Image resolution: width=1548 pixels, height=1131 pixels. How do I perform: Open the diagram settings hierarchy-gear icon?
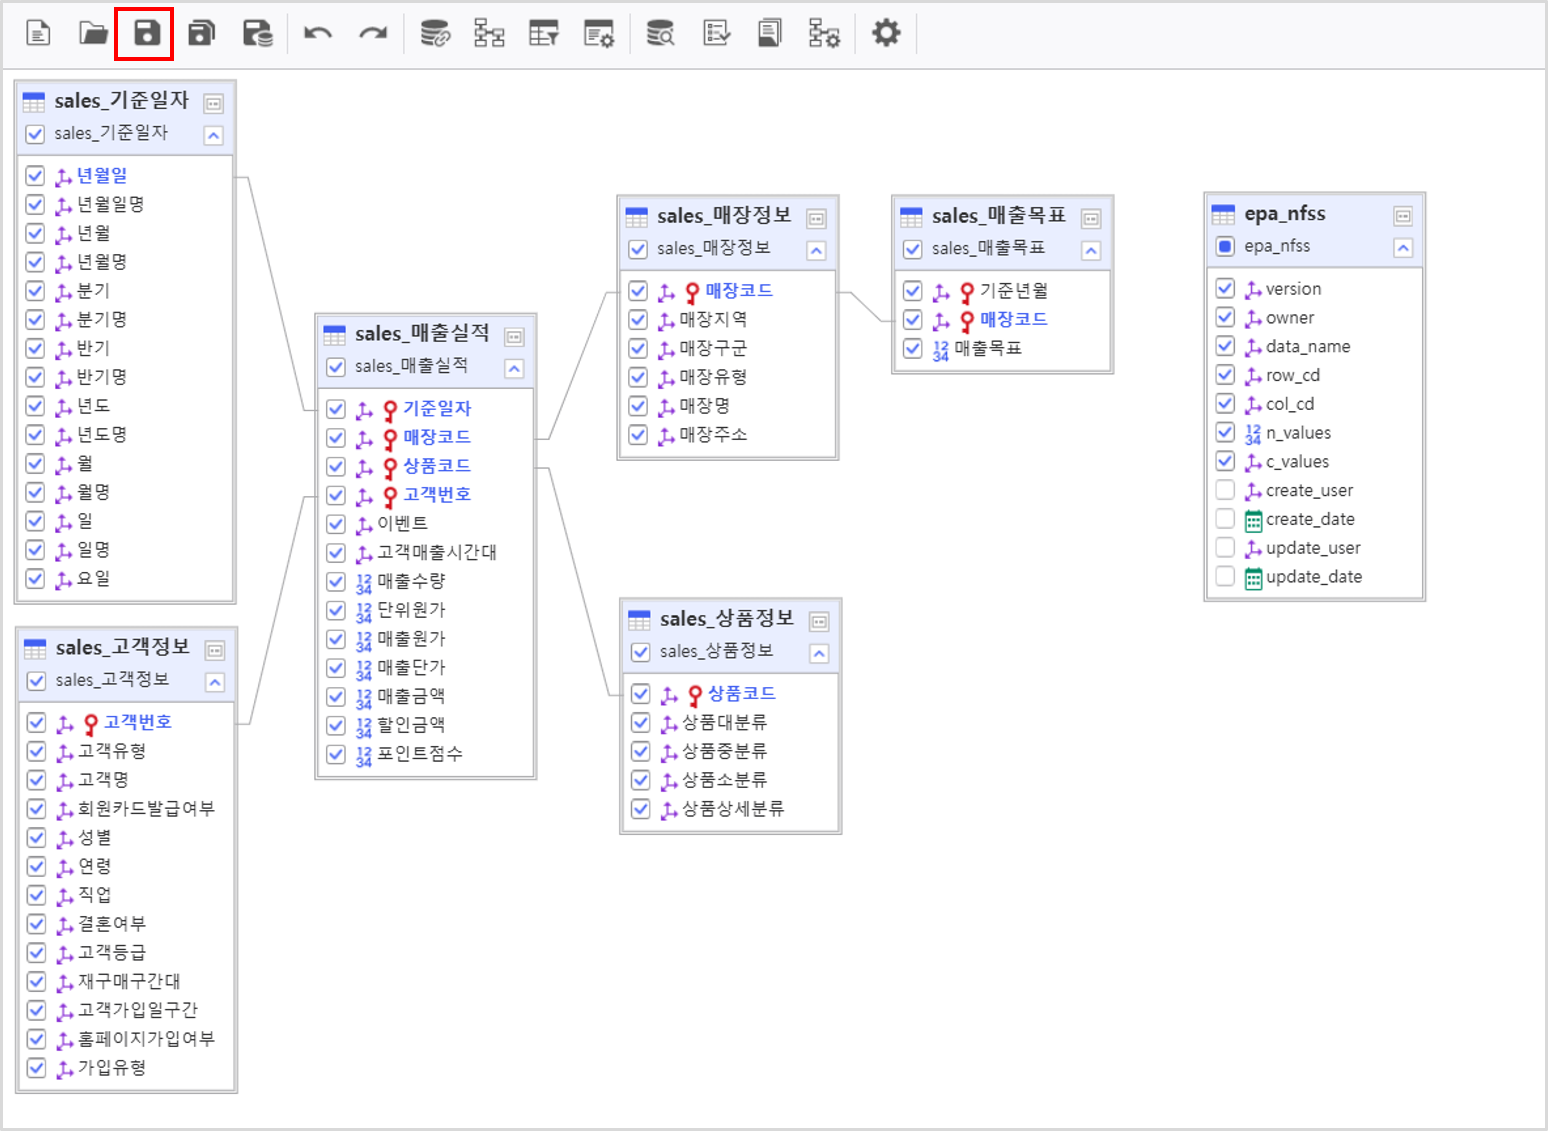[824, 33]
